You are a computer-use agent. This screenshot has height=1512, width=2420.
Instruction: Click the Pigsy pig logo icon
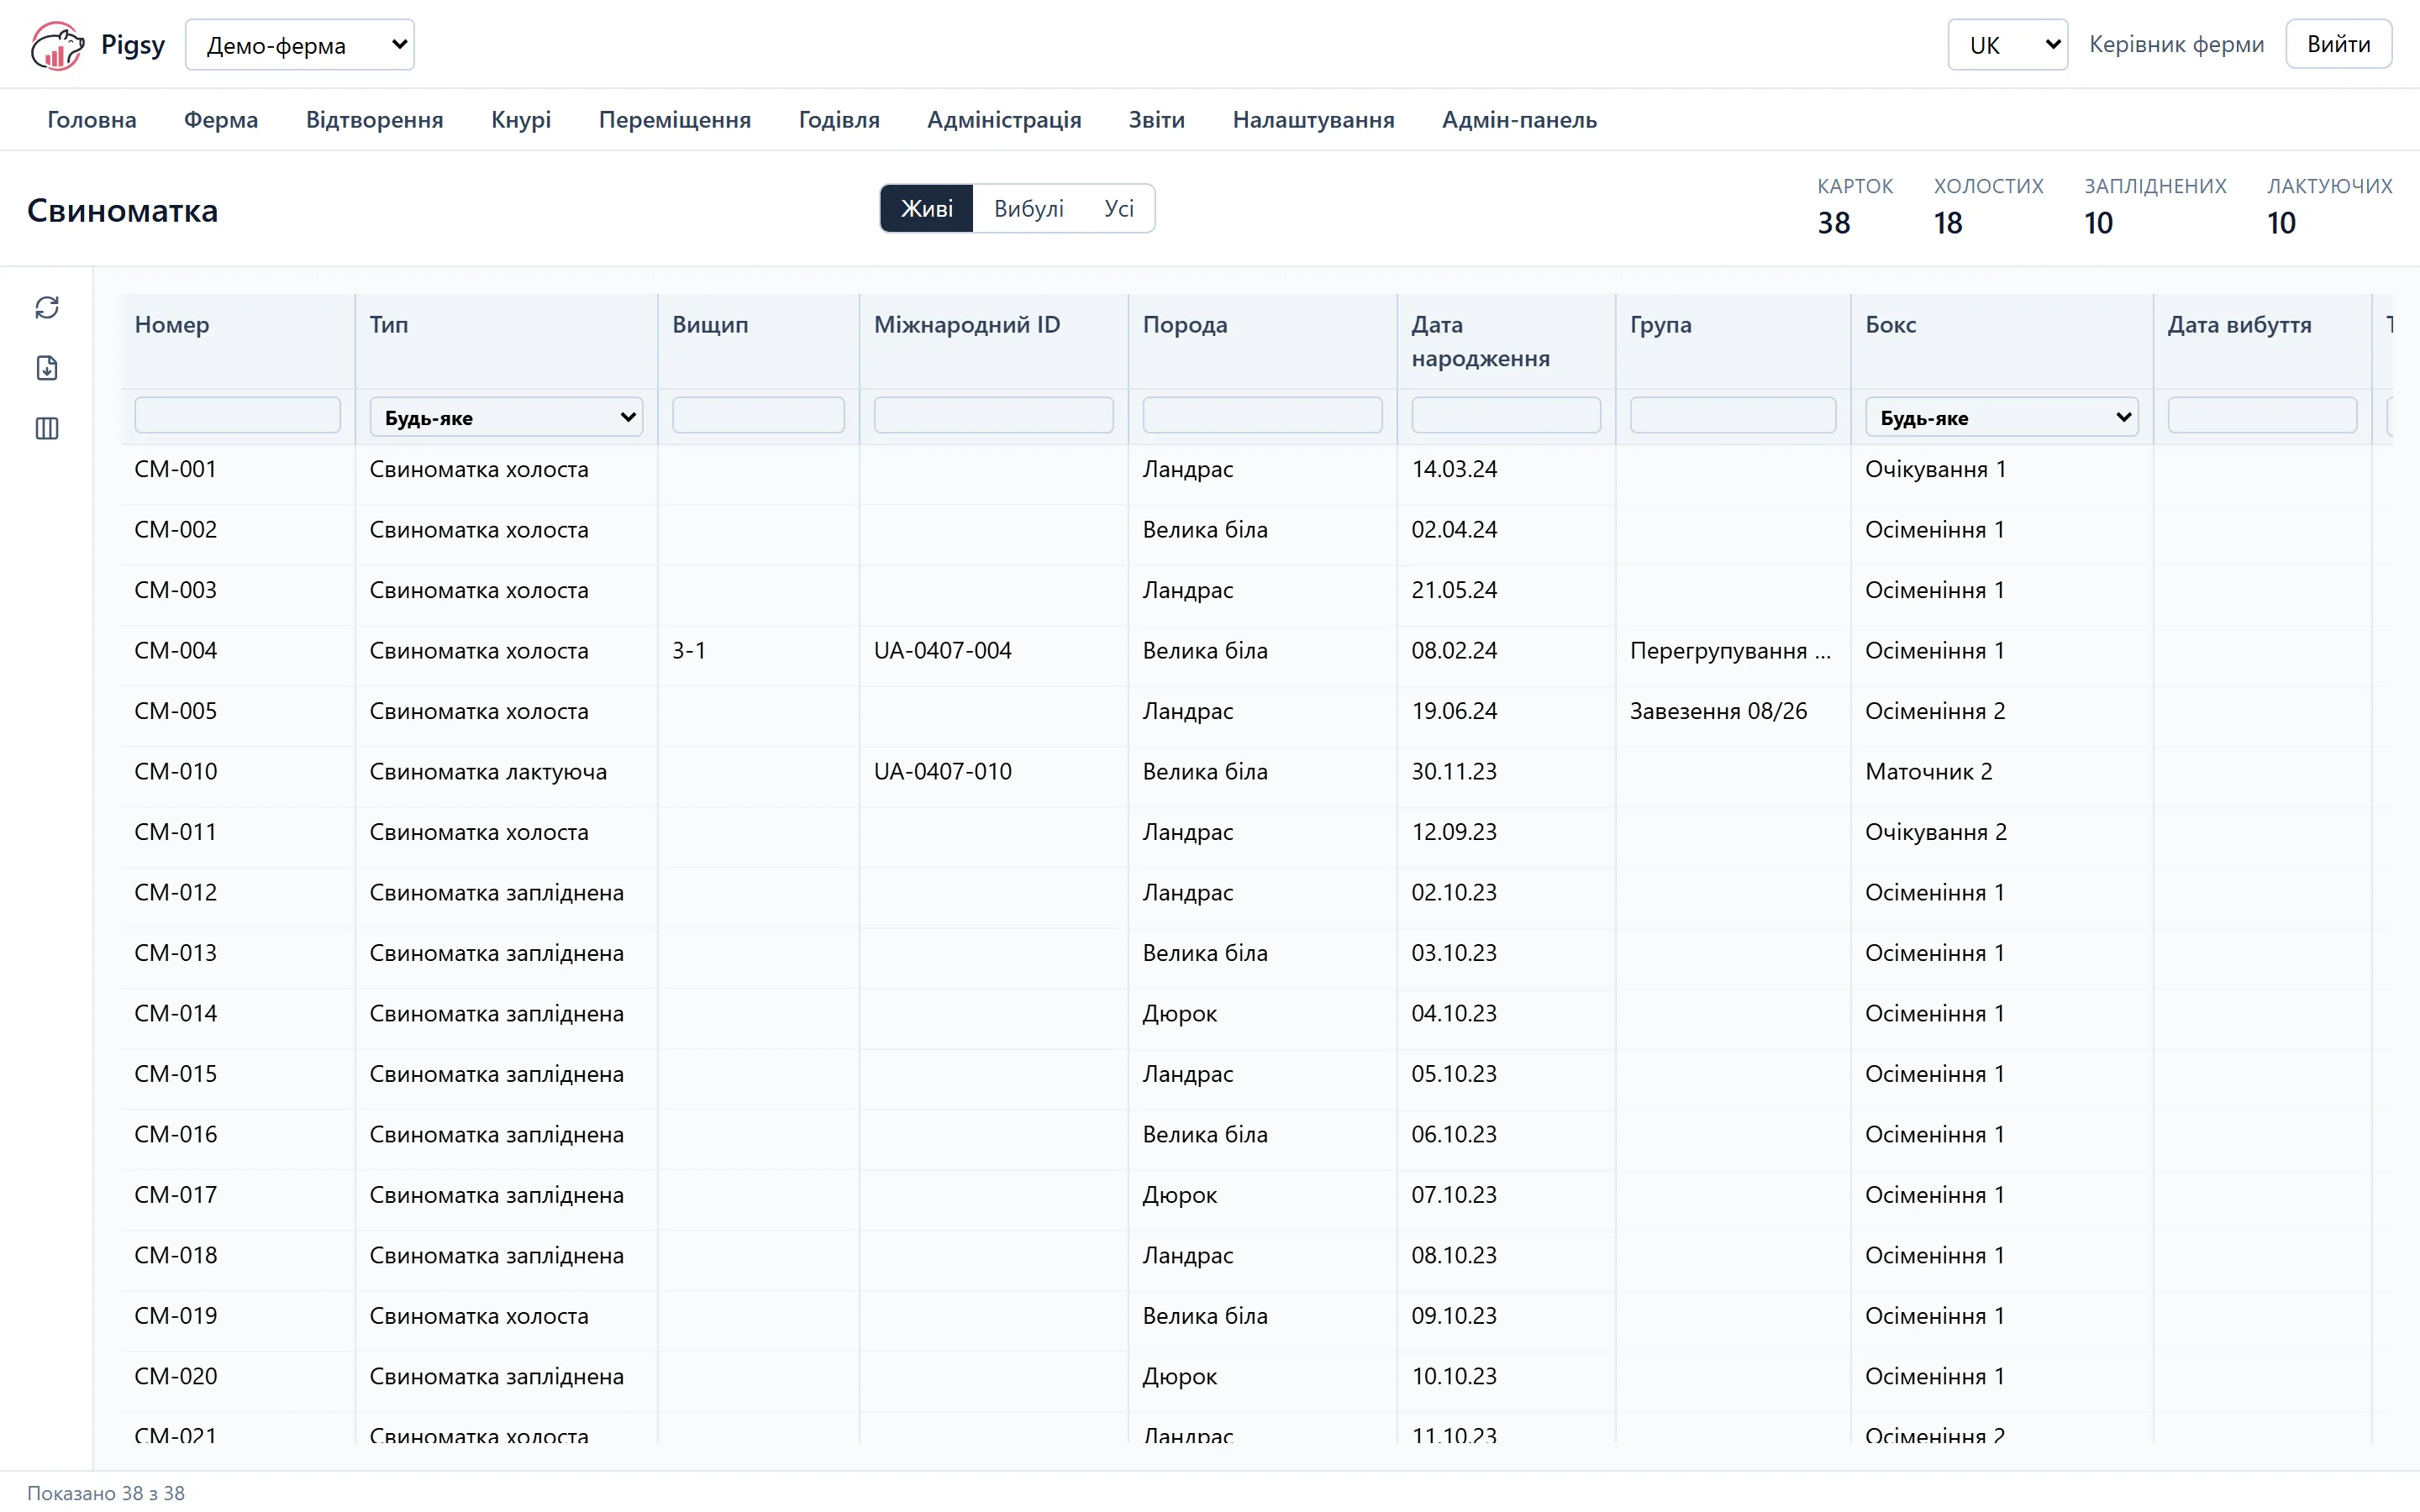point(57,45)
